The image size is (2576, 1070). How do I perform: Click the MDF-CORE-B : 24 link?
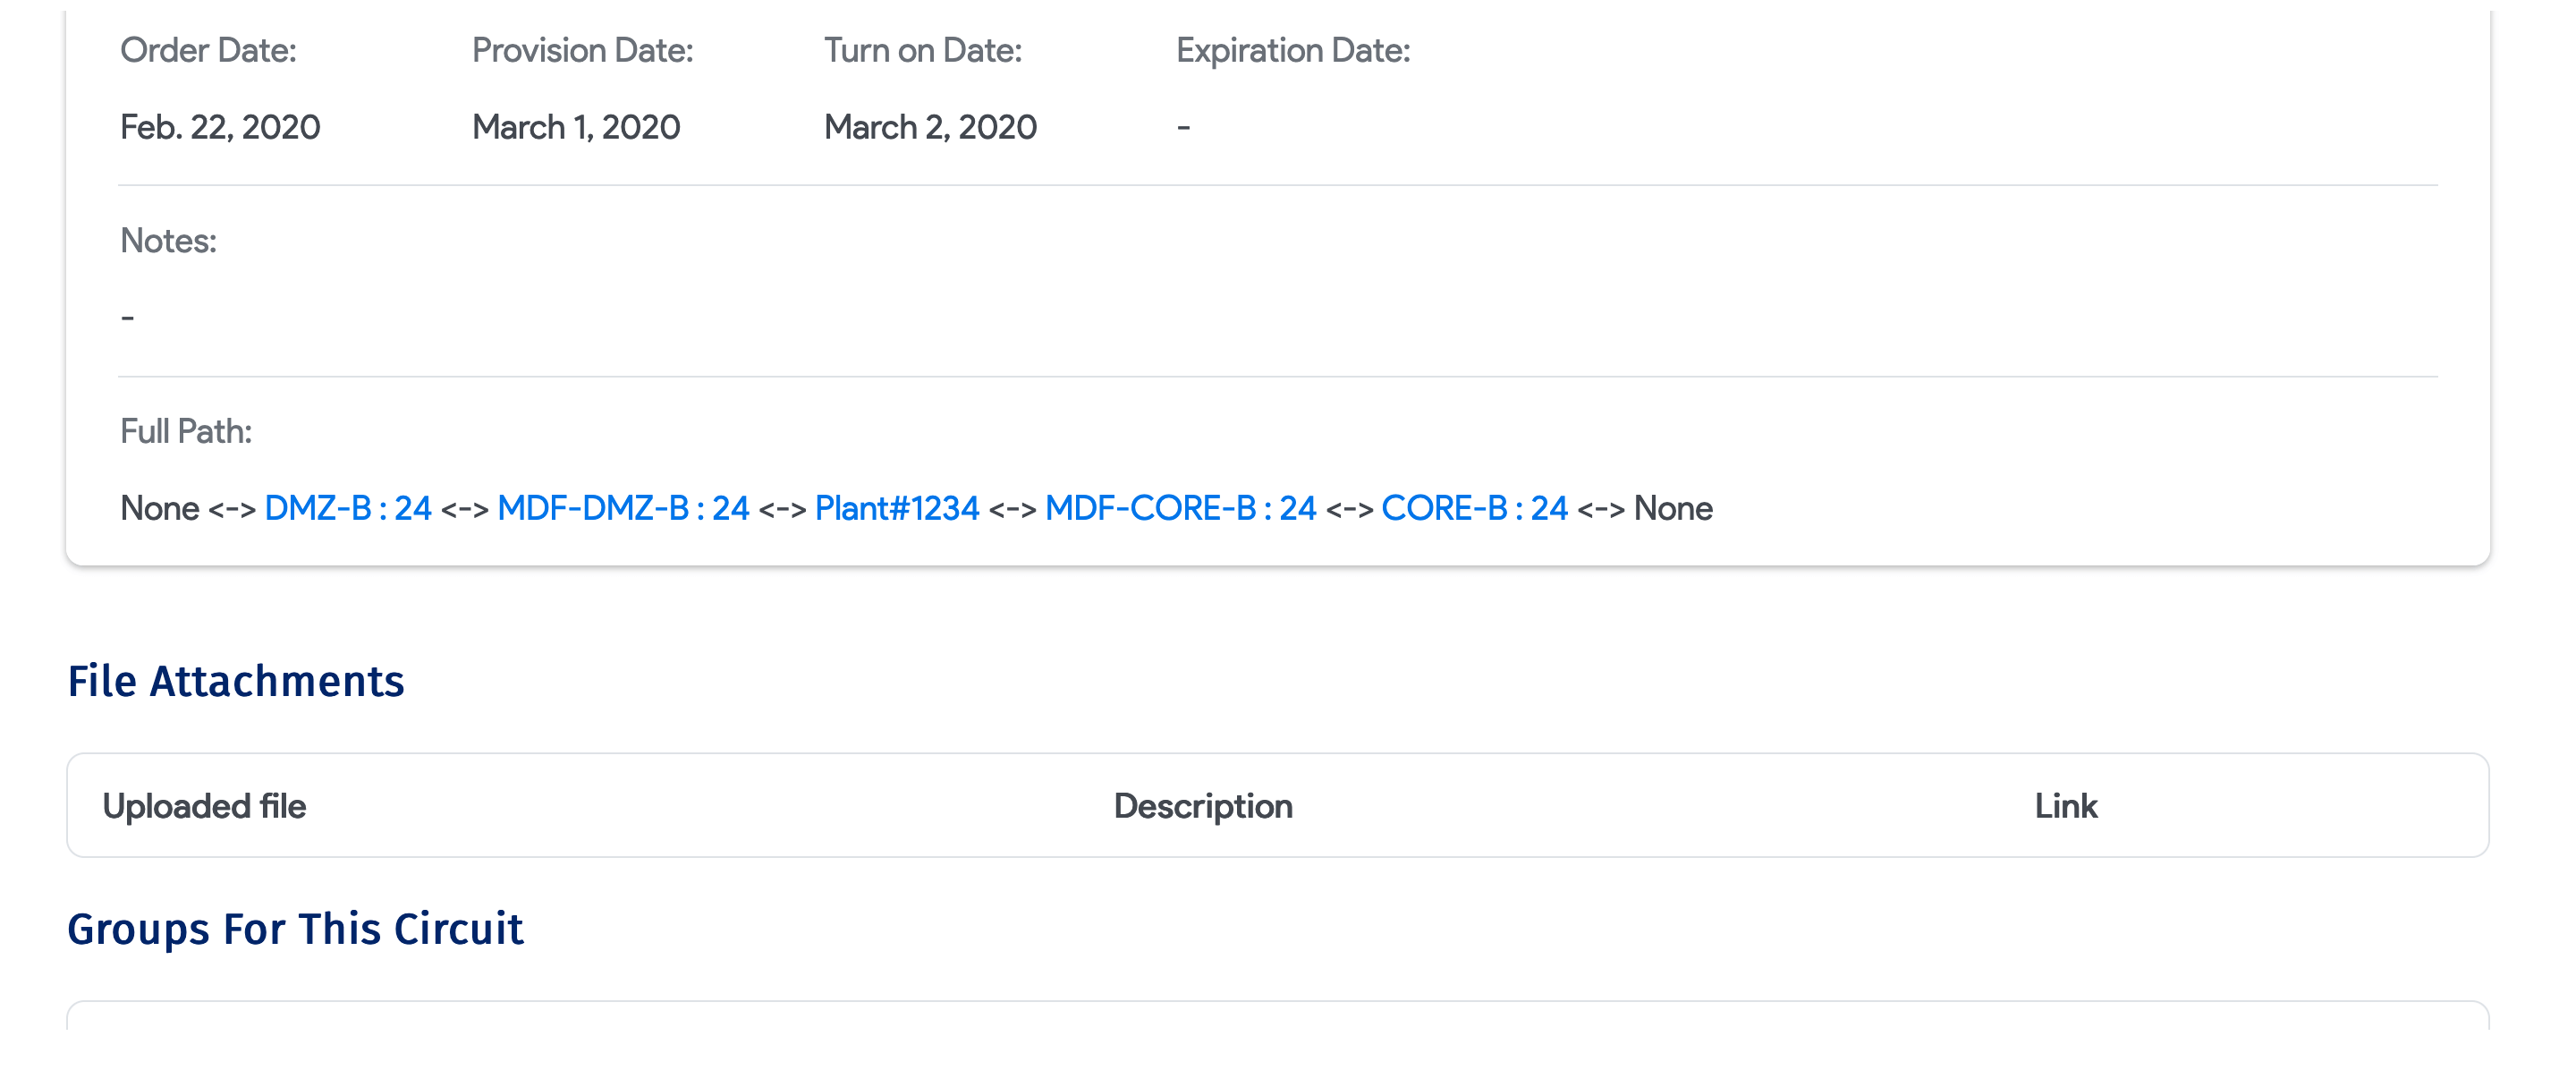(x=1180, y=508)
